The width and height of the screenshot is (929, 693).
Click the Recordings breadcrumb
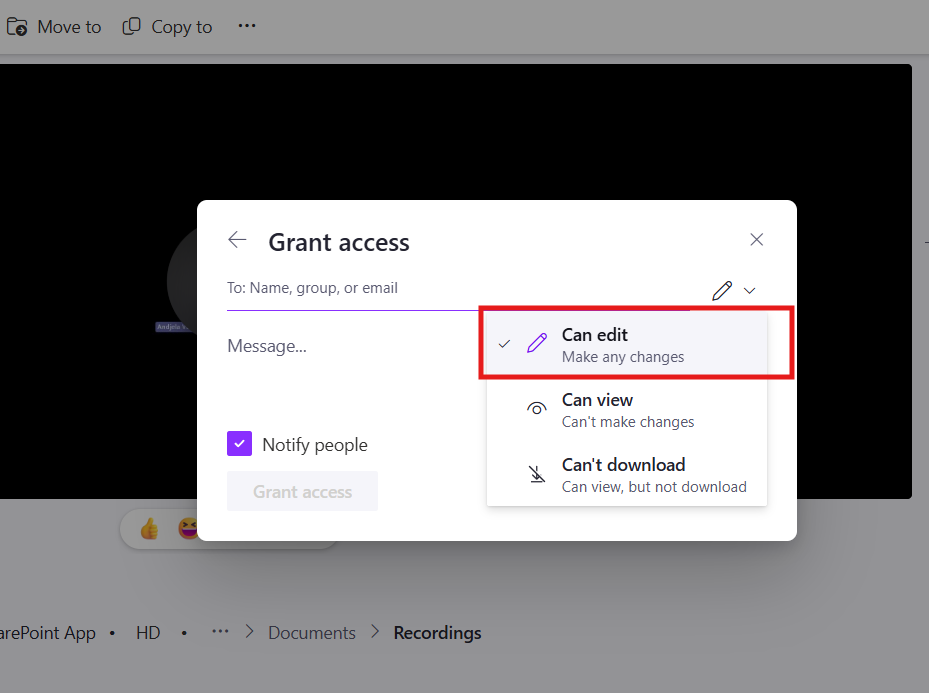437,633
